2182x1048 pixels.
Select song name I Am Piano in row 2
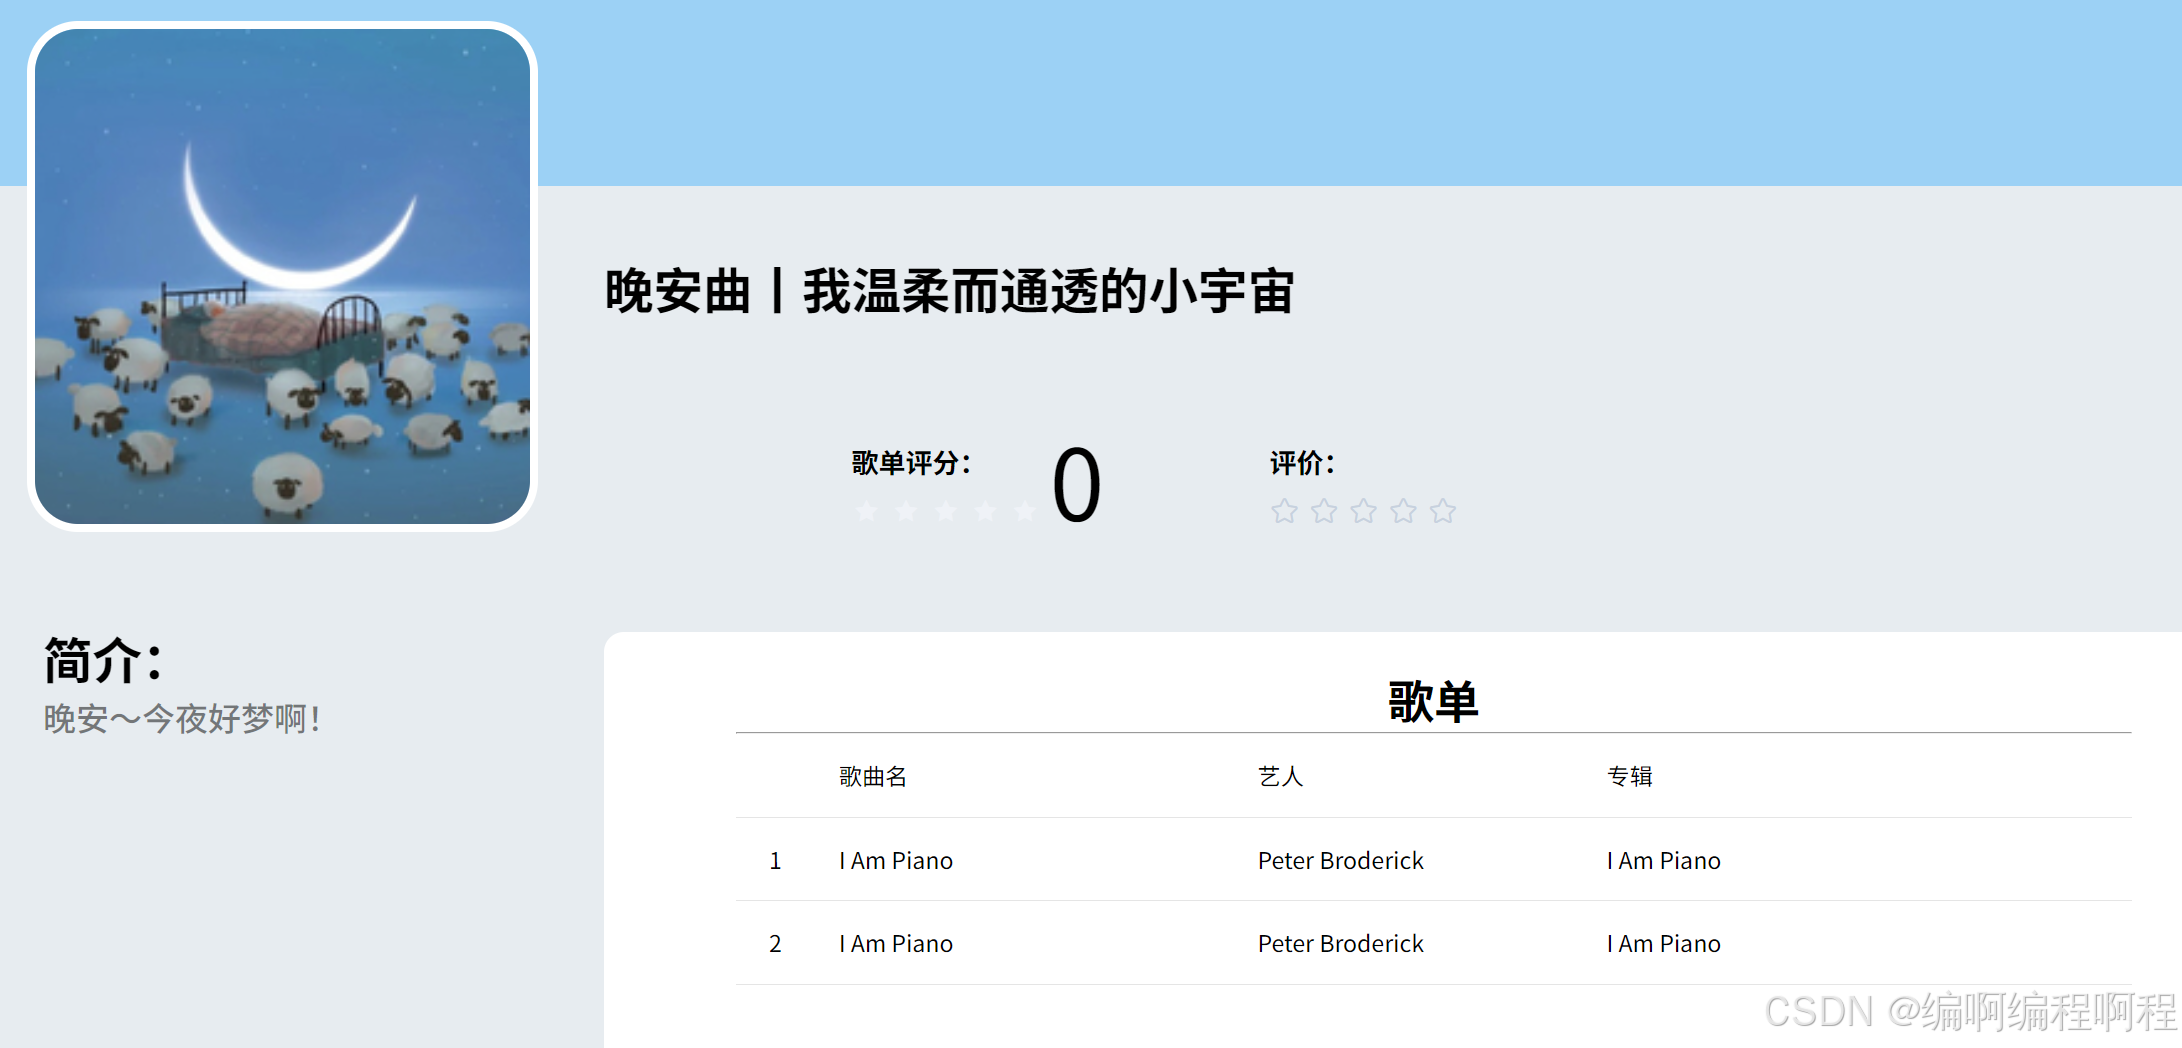click(896, 944)
